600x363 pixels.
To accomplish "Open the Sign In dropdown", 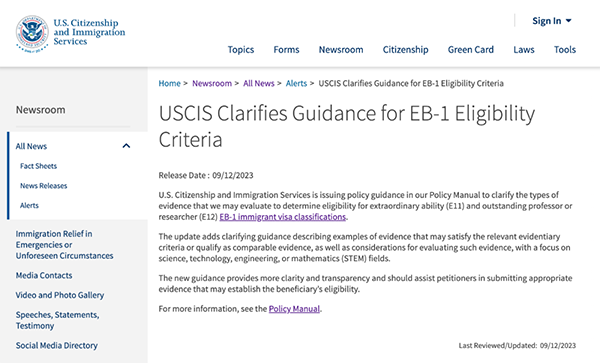I will coord(552,21).
